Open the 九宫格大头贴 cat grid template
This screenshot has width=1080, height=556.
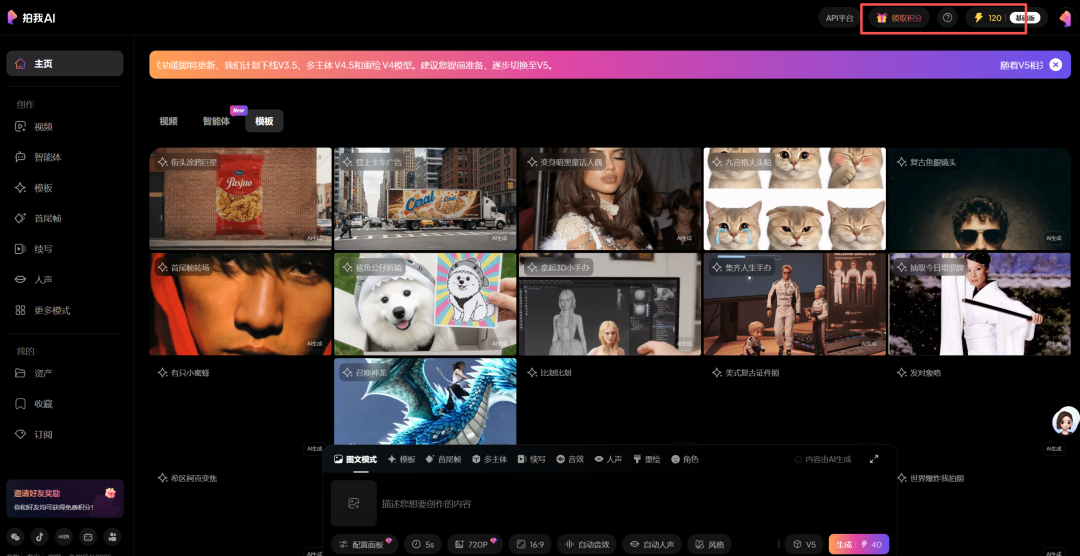tap(794, 198)
